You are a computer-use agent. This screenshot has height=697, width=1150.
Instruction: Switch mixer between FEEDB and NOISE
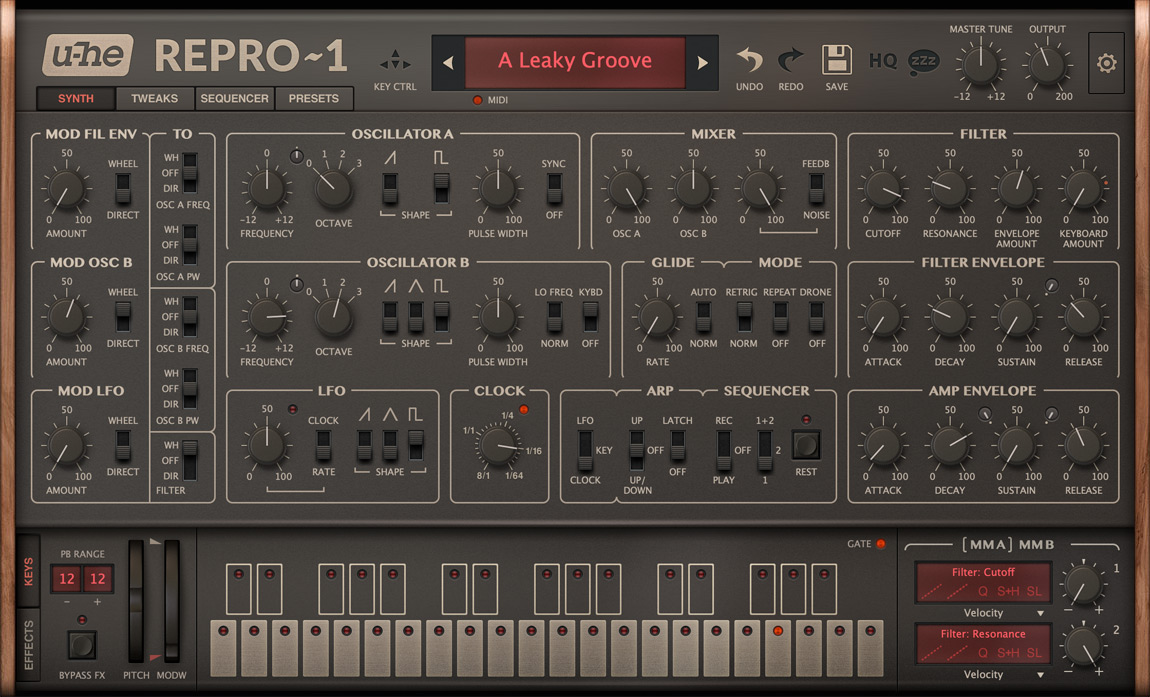817,186
